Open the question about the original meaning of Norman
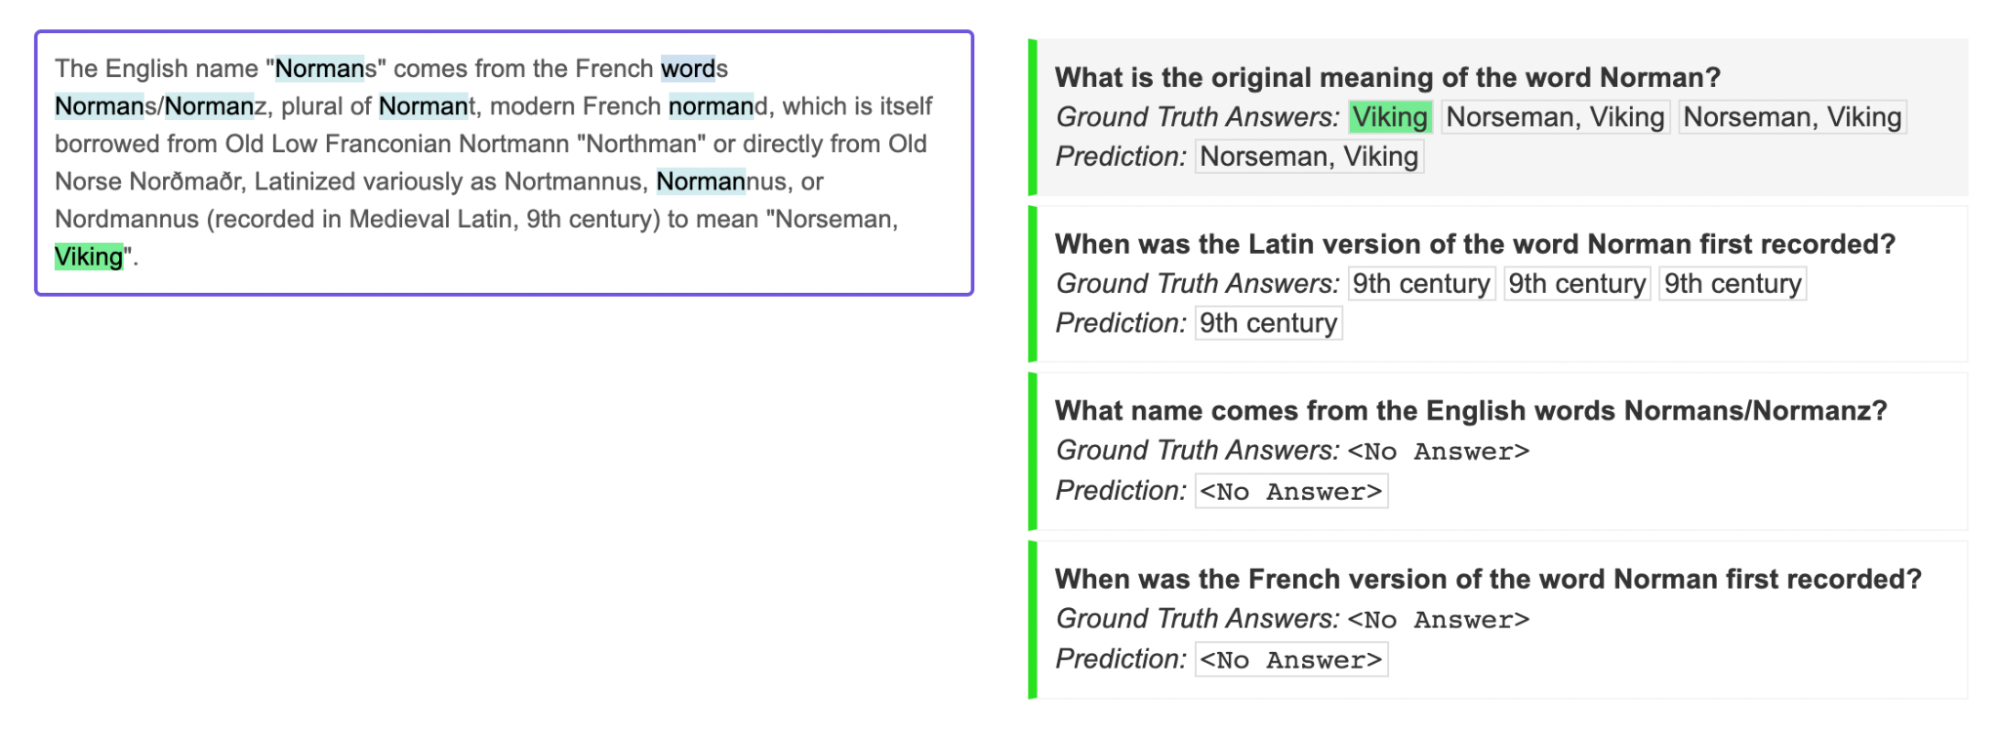Screen dimensions: 1999x732 click(1387, 78)
